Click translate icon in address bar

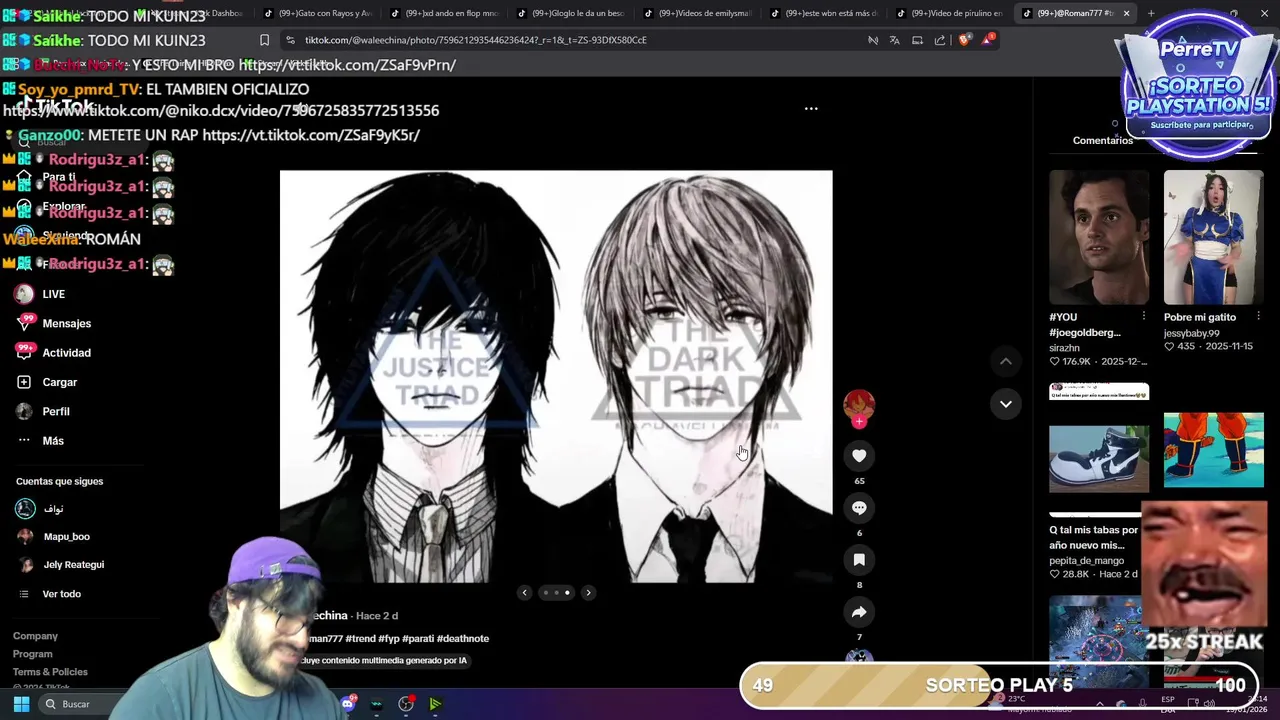[894, 40]
